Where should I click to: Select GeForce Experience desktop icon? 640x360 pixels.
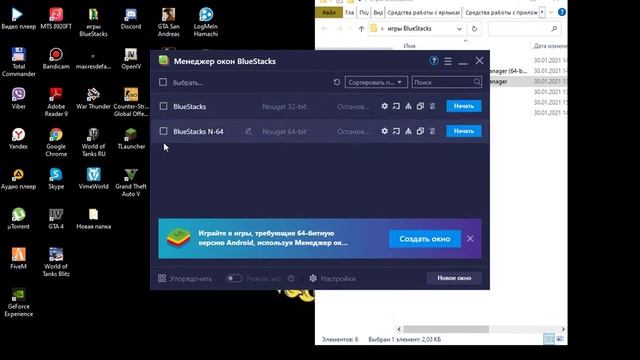pyautogui.click(x=18, y=302)
